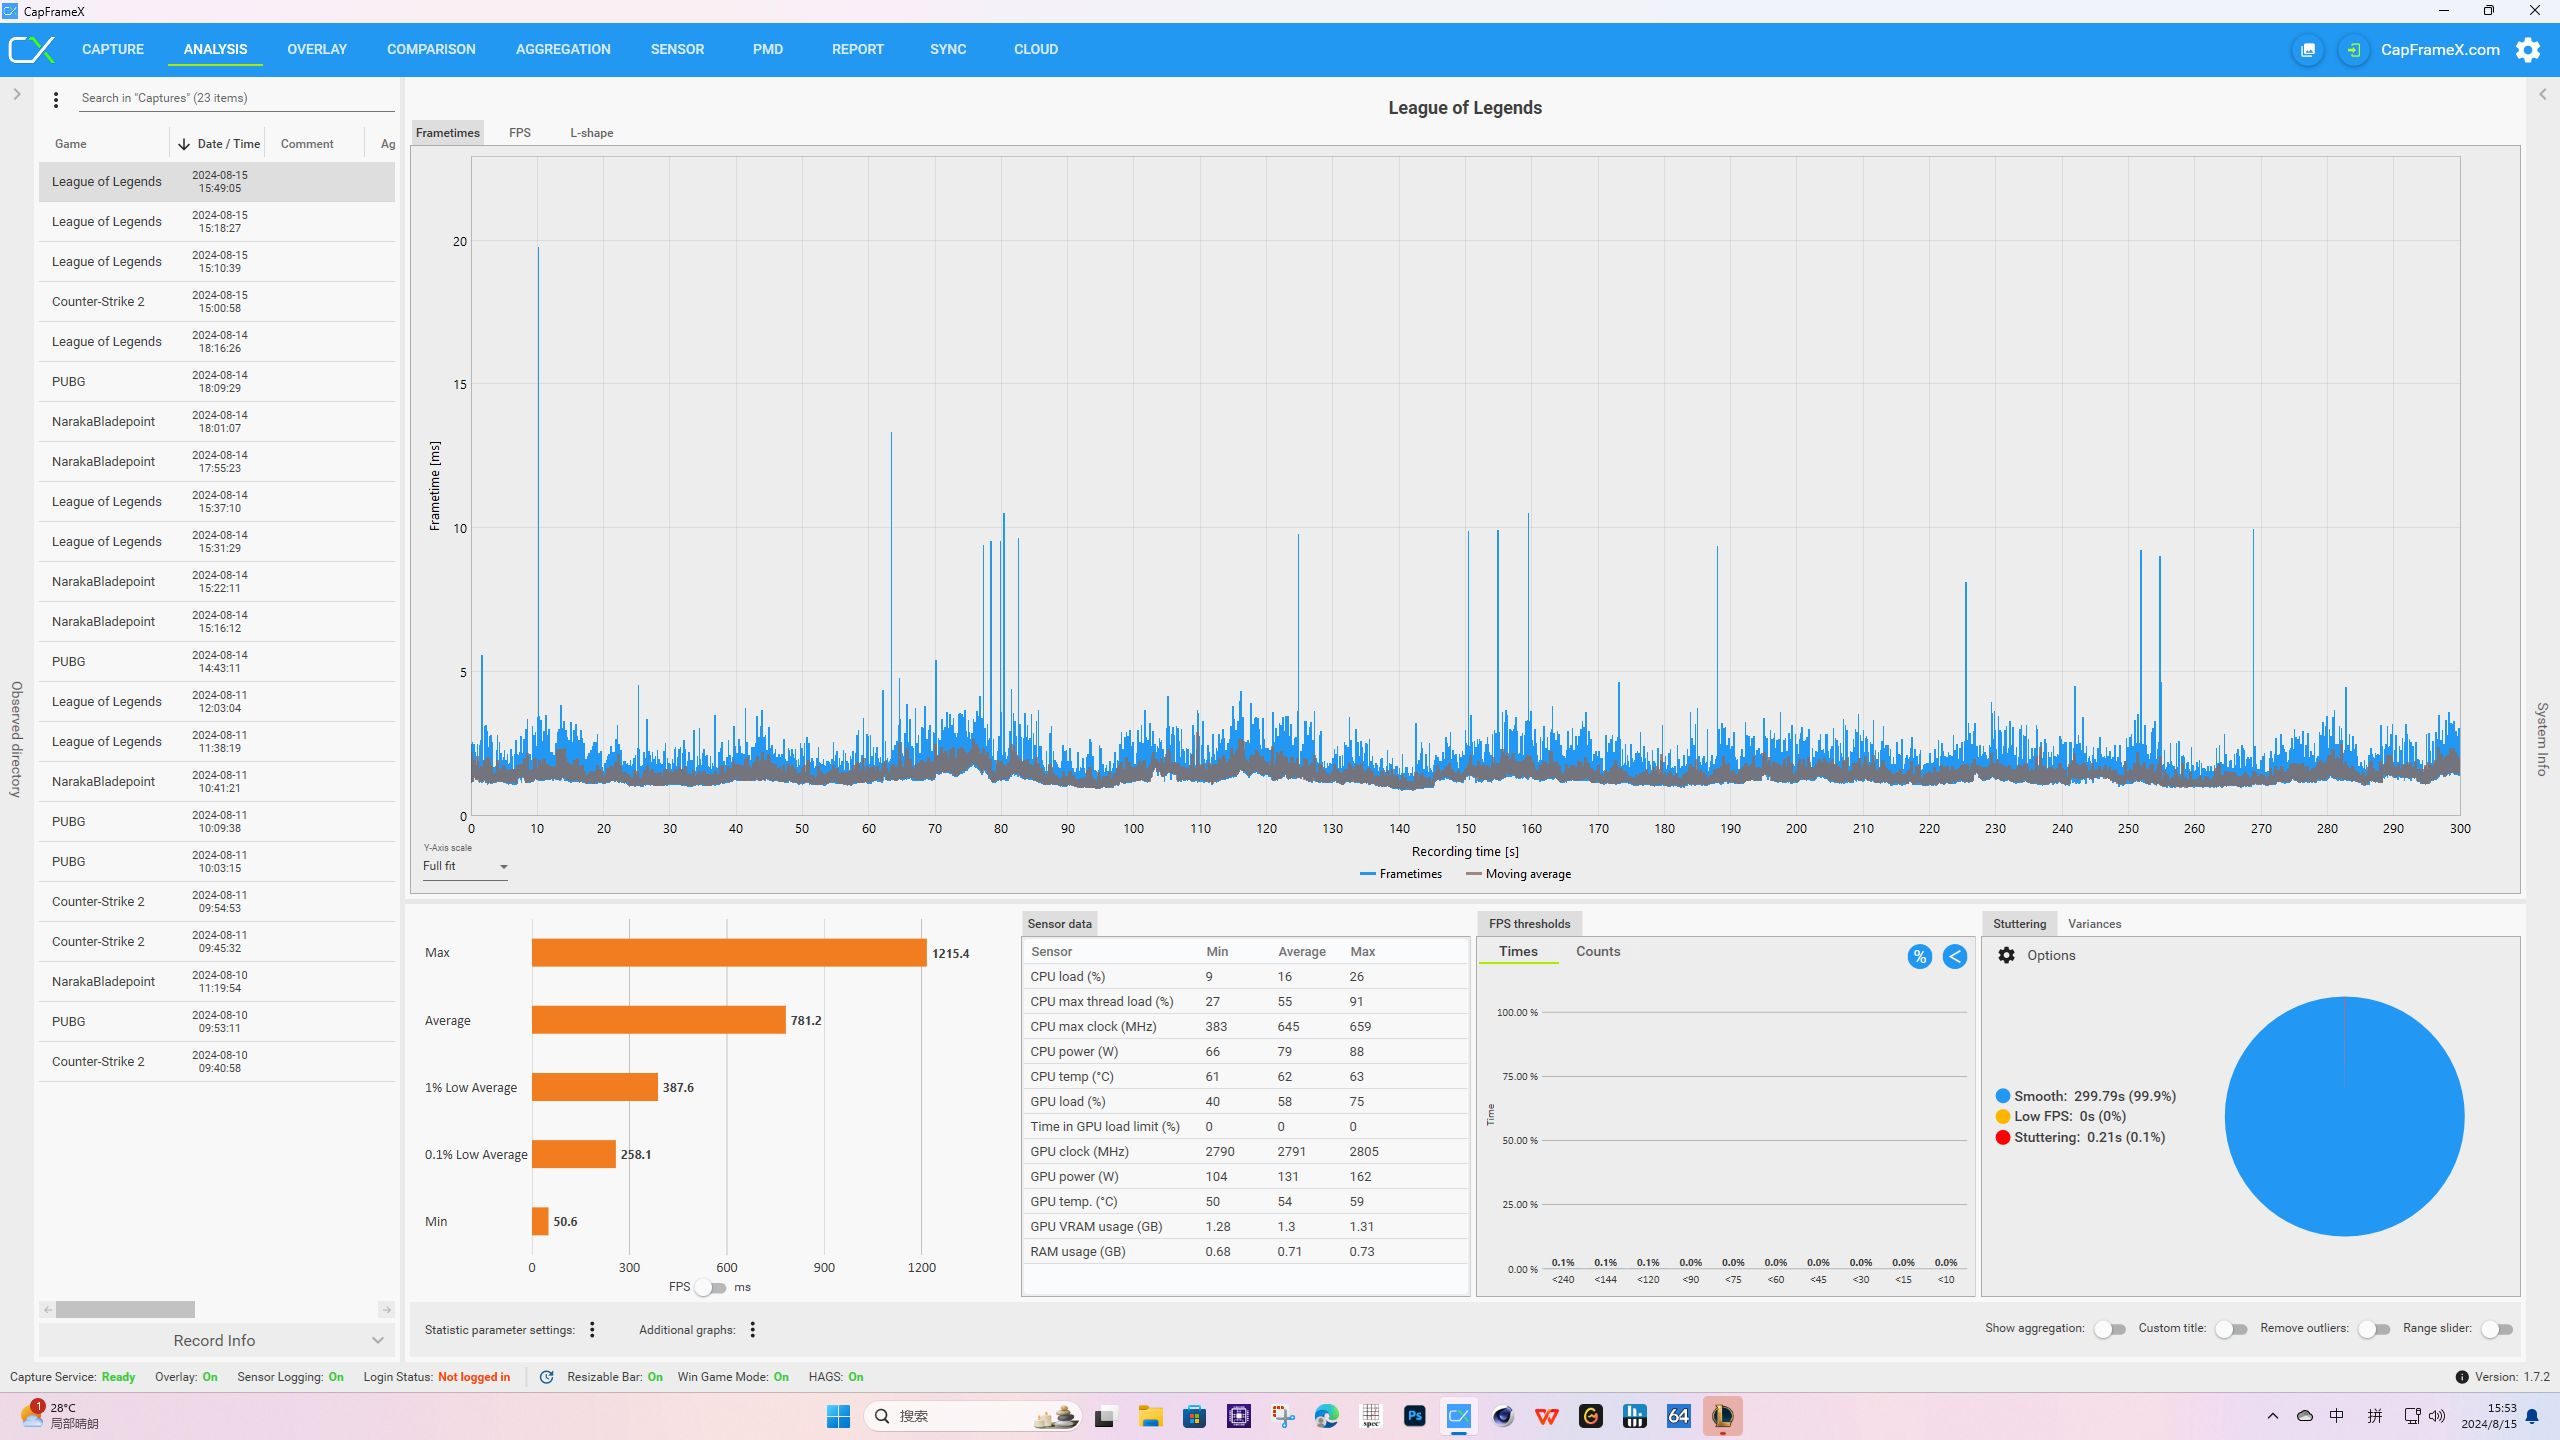Open CapFrameX.com link
Image resolution: width=2560 pixels, height=1440 pixels.
pyautogui.click(x=2440, y=50)
